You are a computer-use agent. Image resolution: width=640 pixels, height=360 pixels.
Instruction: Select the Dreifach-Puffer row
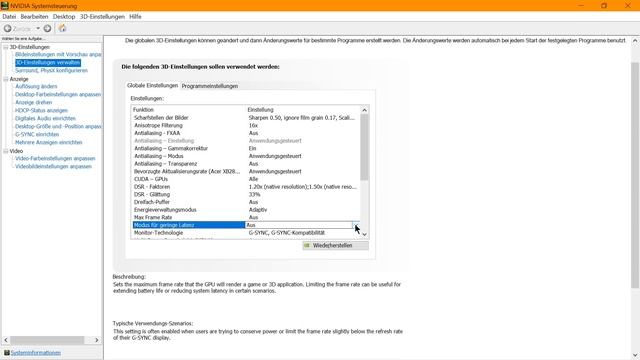[x=246, y=202]
